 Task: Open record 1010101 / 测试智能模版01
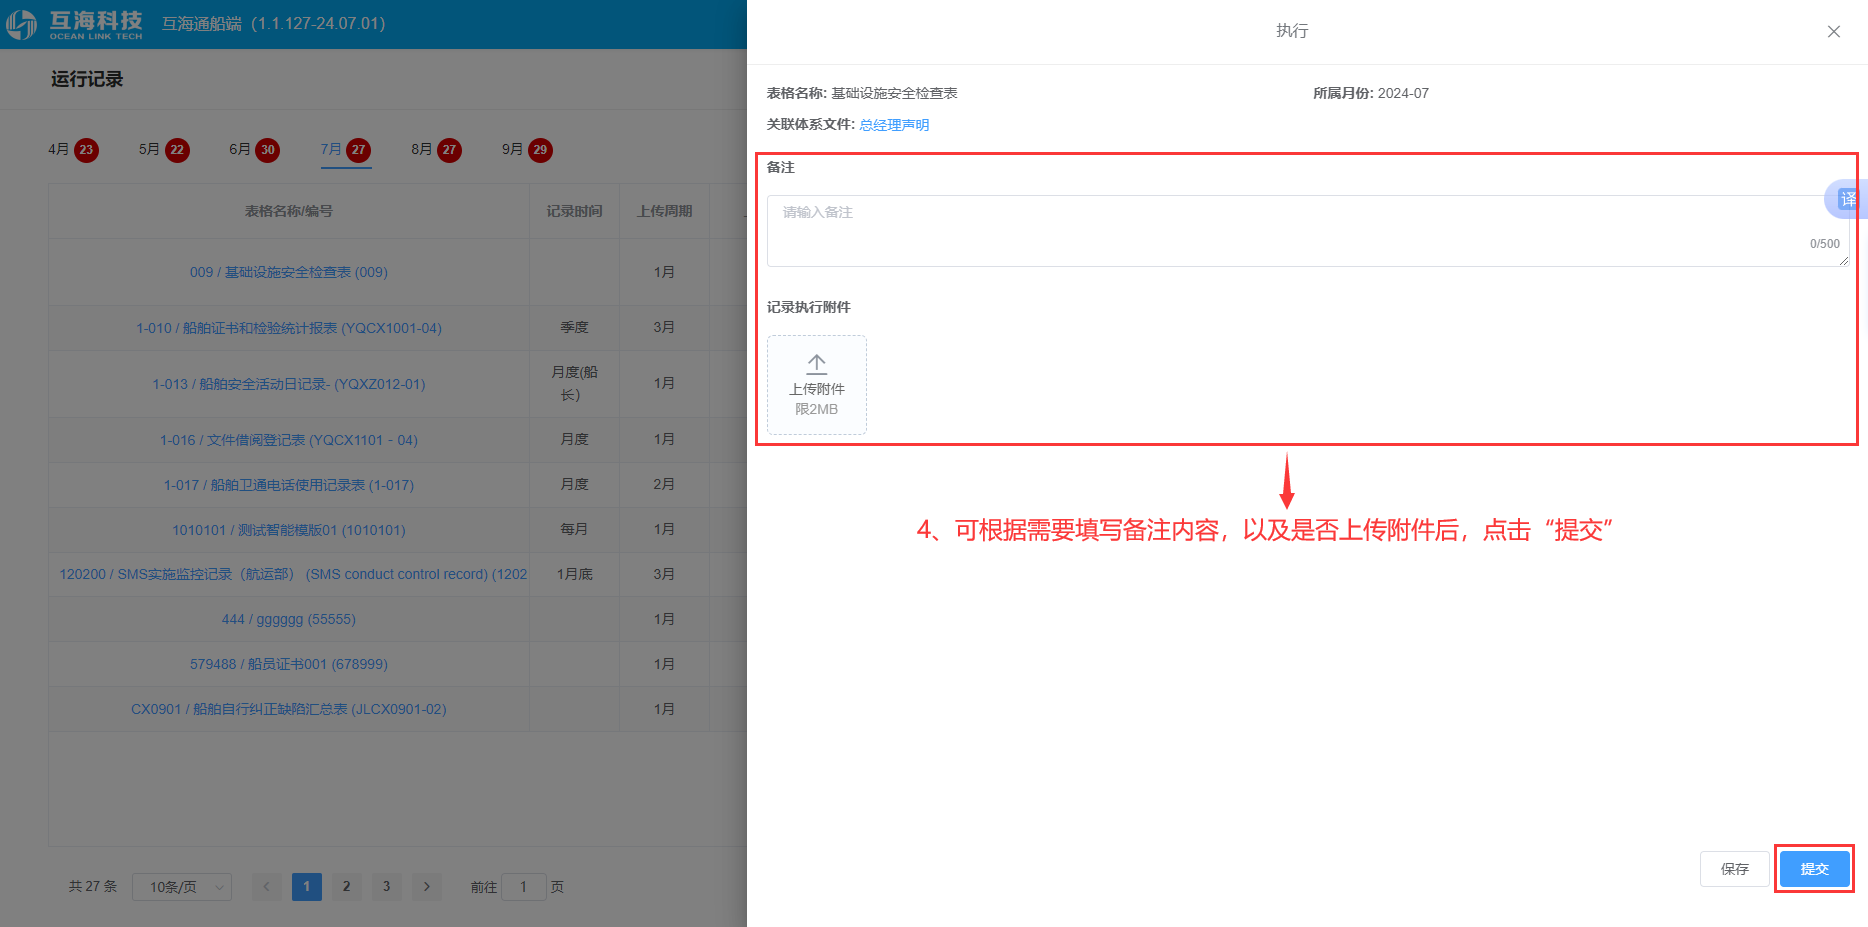[289, 530]
